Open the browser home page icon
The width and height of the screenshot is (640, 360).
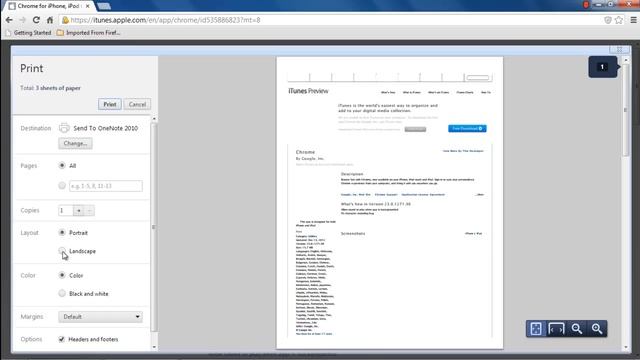pos(50,20)
